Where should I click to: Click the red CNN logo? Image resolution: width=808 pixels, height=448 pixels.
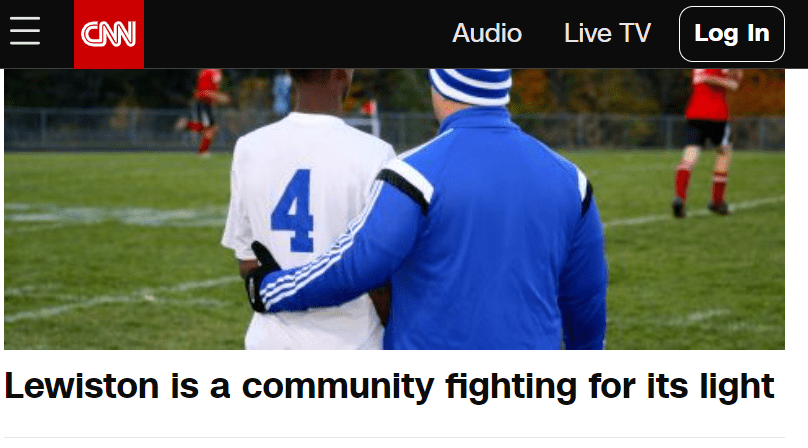point(109,34)
